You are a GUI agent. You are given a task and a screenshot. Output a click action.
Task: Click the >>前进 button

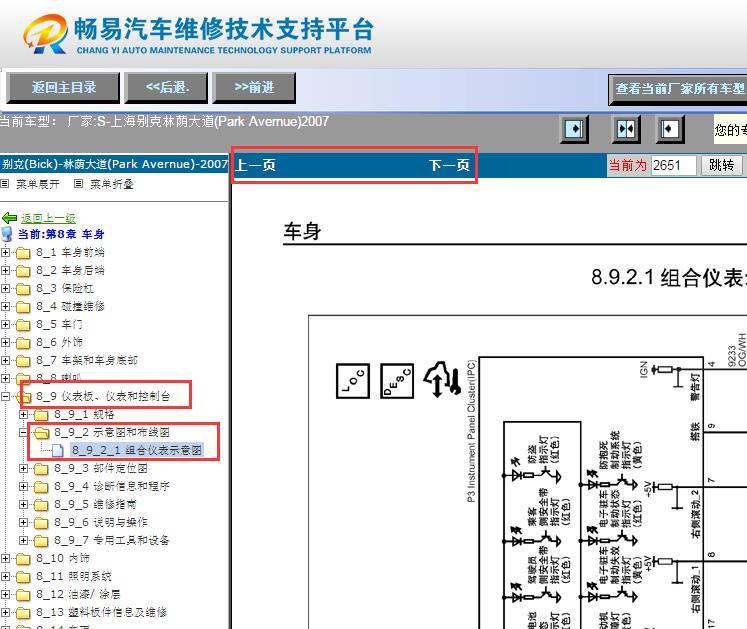[254, 88]
